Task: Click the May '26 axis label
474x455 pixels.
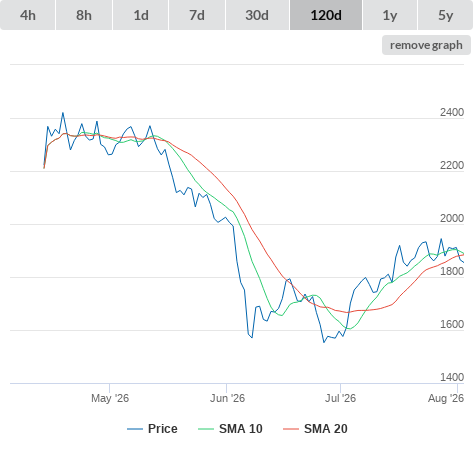Action: coord(110,398)
